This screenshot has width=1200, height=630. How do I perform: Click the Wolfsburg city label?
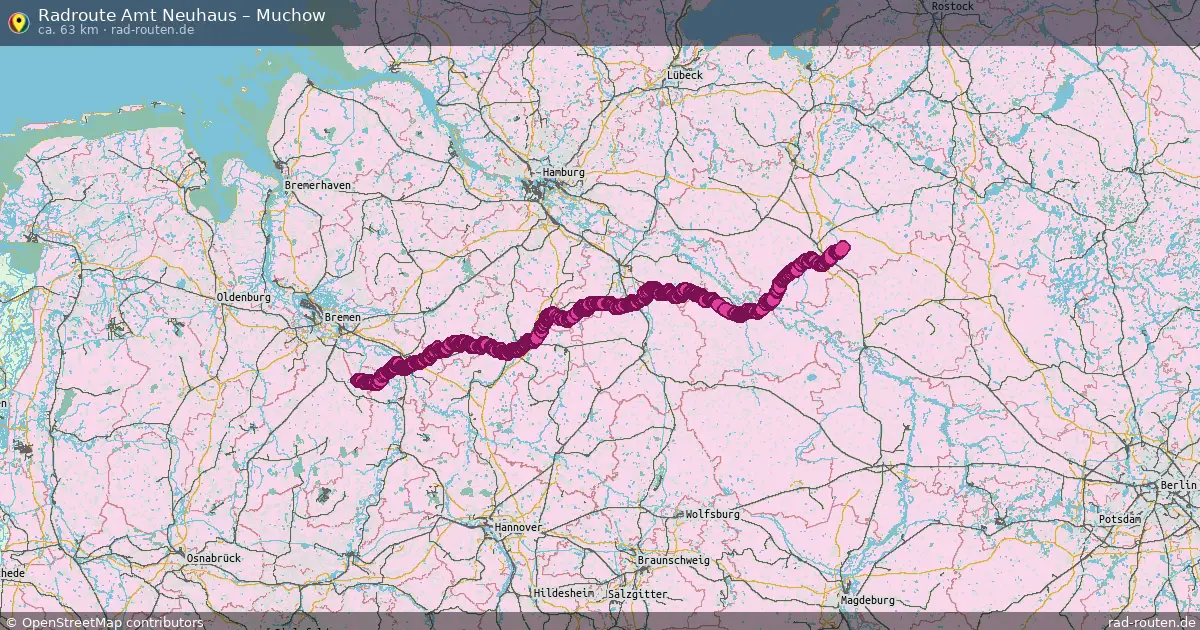coord(713,514)
